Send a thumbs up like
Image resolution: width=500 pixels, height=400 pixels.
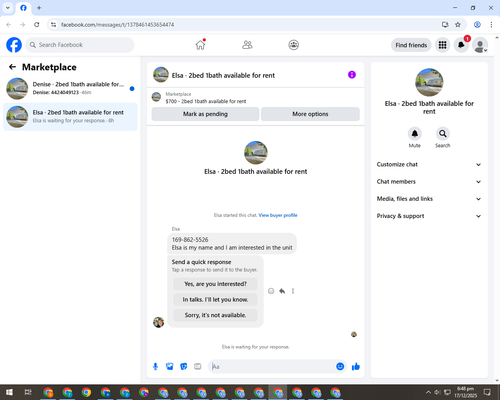pyautogui.click(x=356, y=367)
